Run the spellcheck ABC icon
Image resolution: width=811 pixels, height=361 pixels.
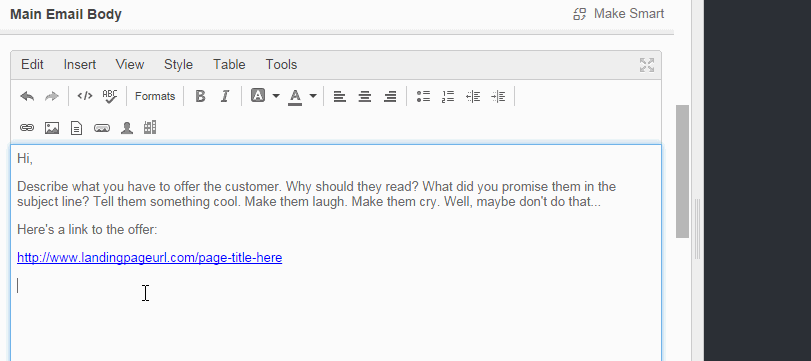click(x=110, y=96)
